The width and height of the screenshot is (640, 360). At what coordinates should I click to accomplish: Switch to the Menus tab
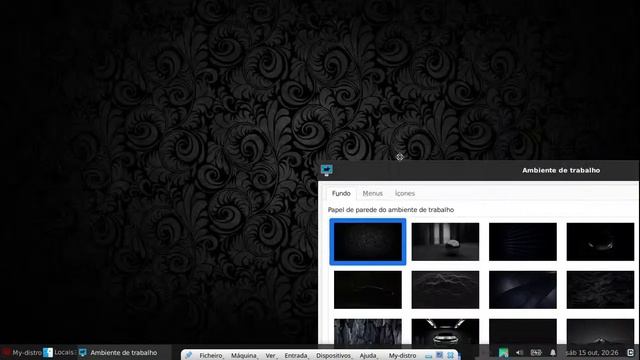(373, 193)
